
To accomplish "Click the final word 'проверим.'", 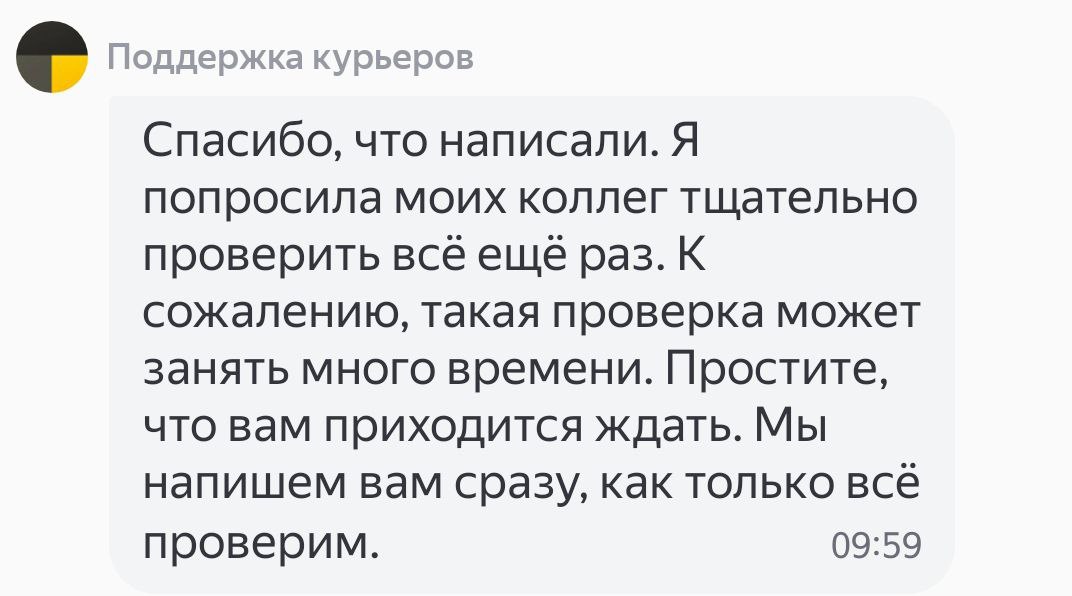I will point(263,543).
